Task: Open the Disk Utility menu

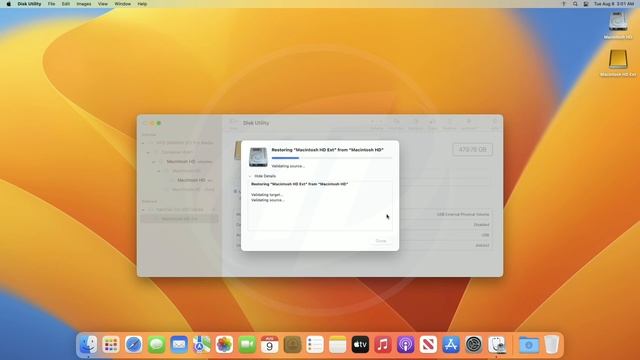Action: (29, 4)
